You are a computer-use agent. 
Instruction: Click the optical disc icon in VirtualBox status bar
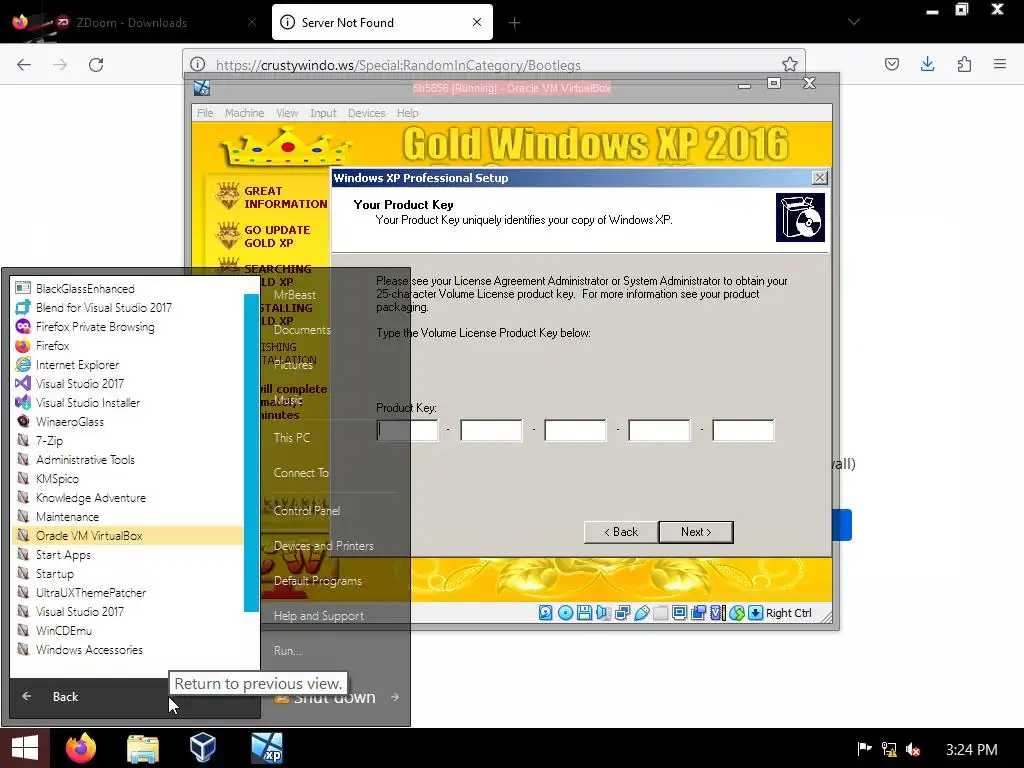coord(566,613)
